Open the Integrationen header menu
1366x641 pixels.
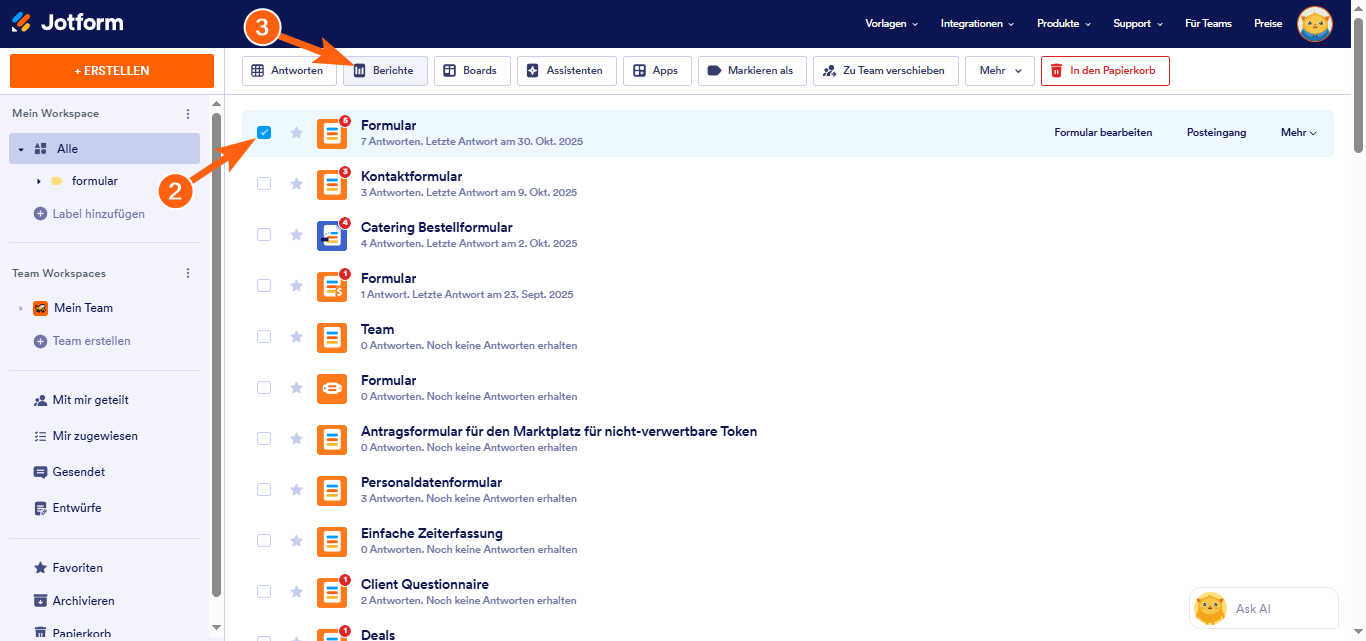(977, 23)
